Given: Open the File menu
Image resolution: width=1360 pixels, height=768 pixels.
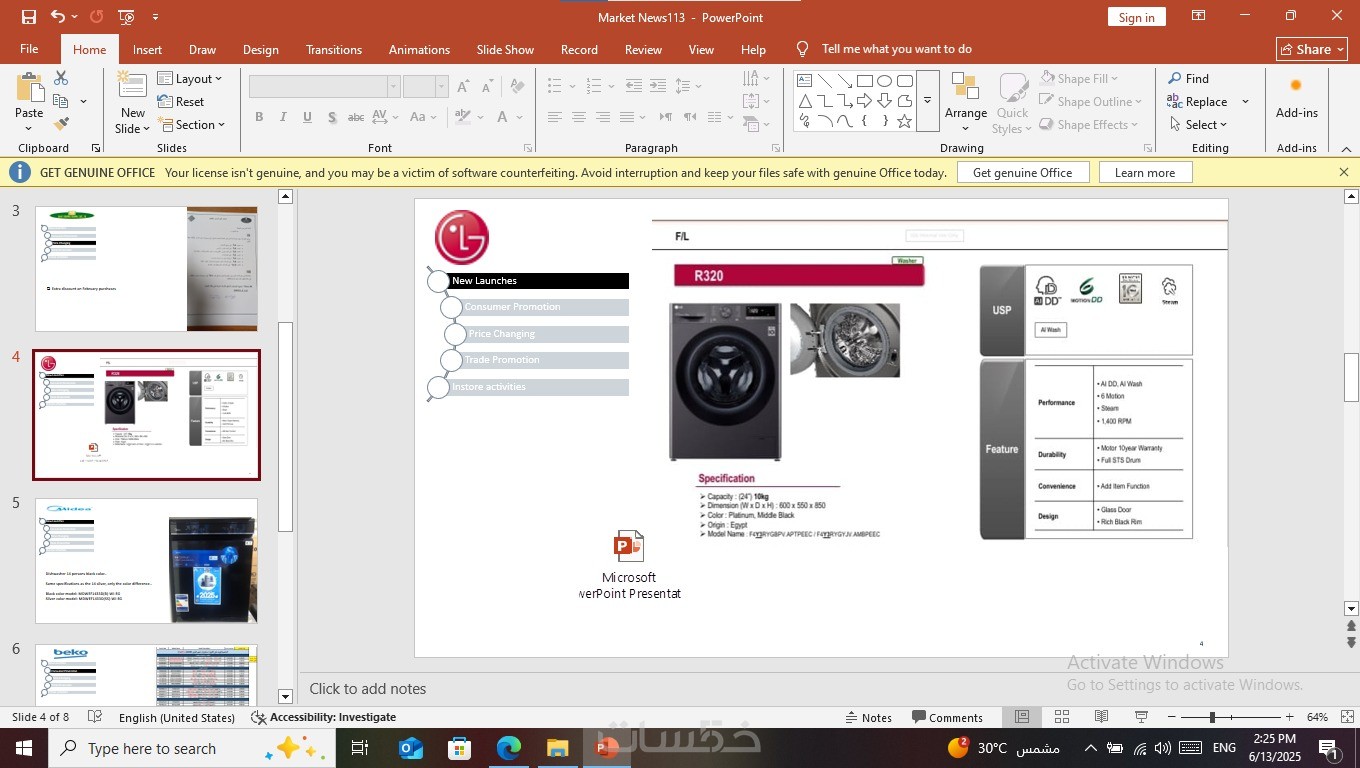Looking at the screenshot, I should [29, 49].
